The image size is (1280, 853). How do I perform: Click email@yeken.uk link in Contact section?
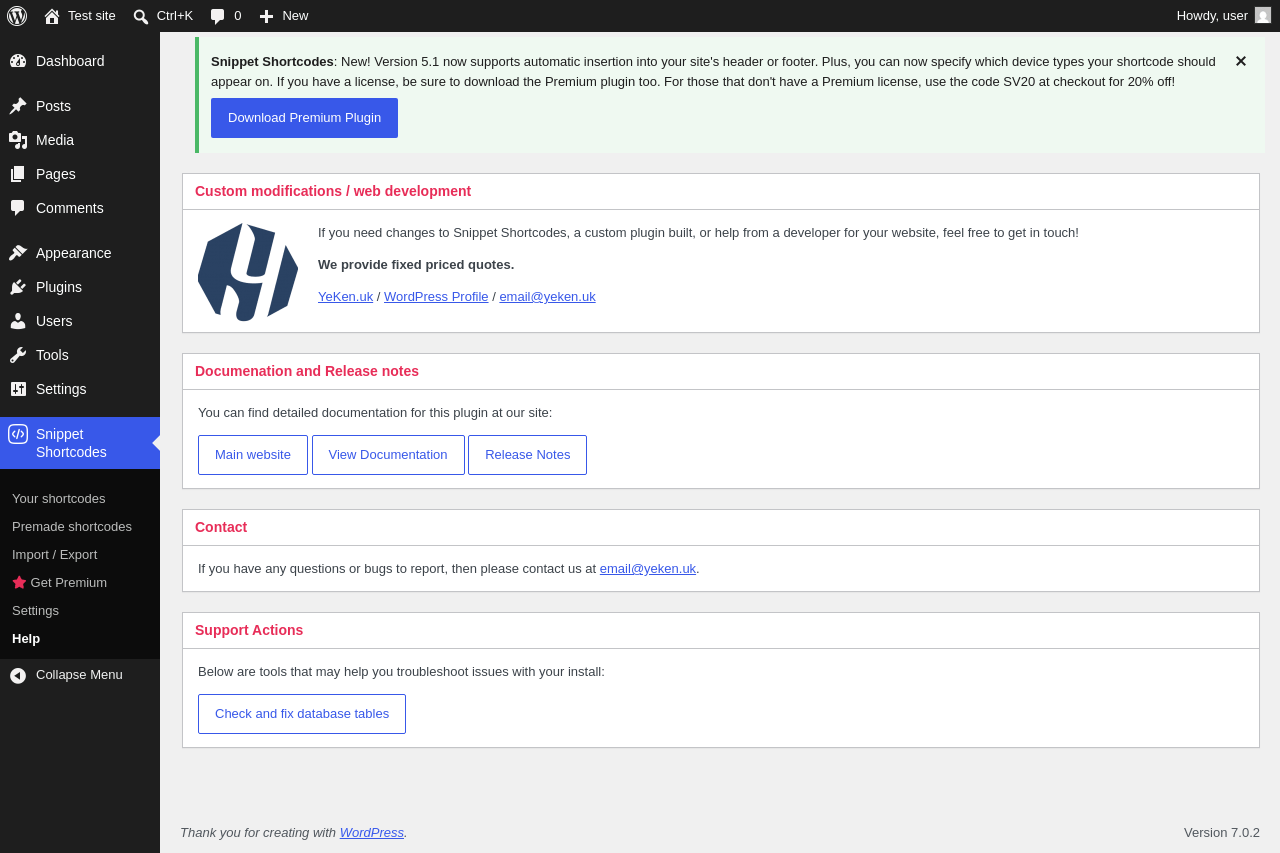pyautogui.click(x=648, y=569)
